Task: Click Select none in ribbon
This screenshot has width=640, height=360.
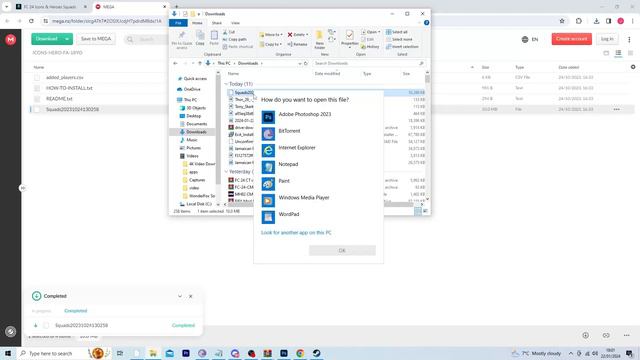Action: point(399,39)
